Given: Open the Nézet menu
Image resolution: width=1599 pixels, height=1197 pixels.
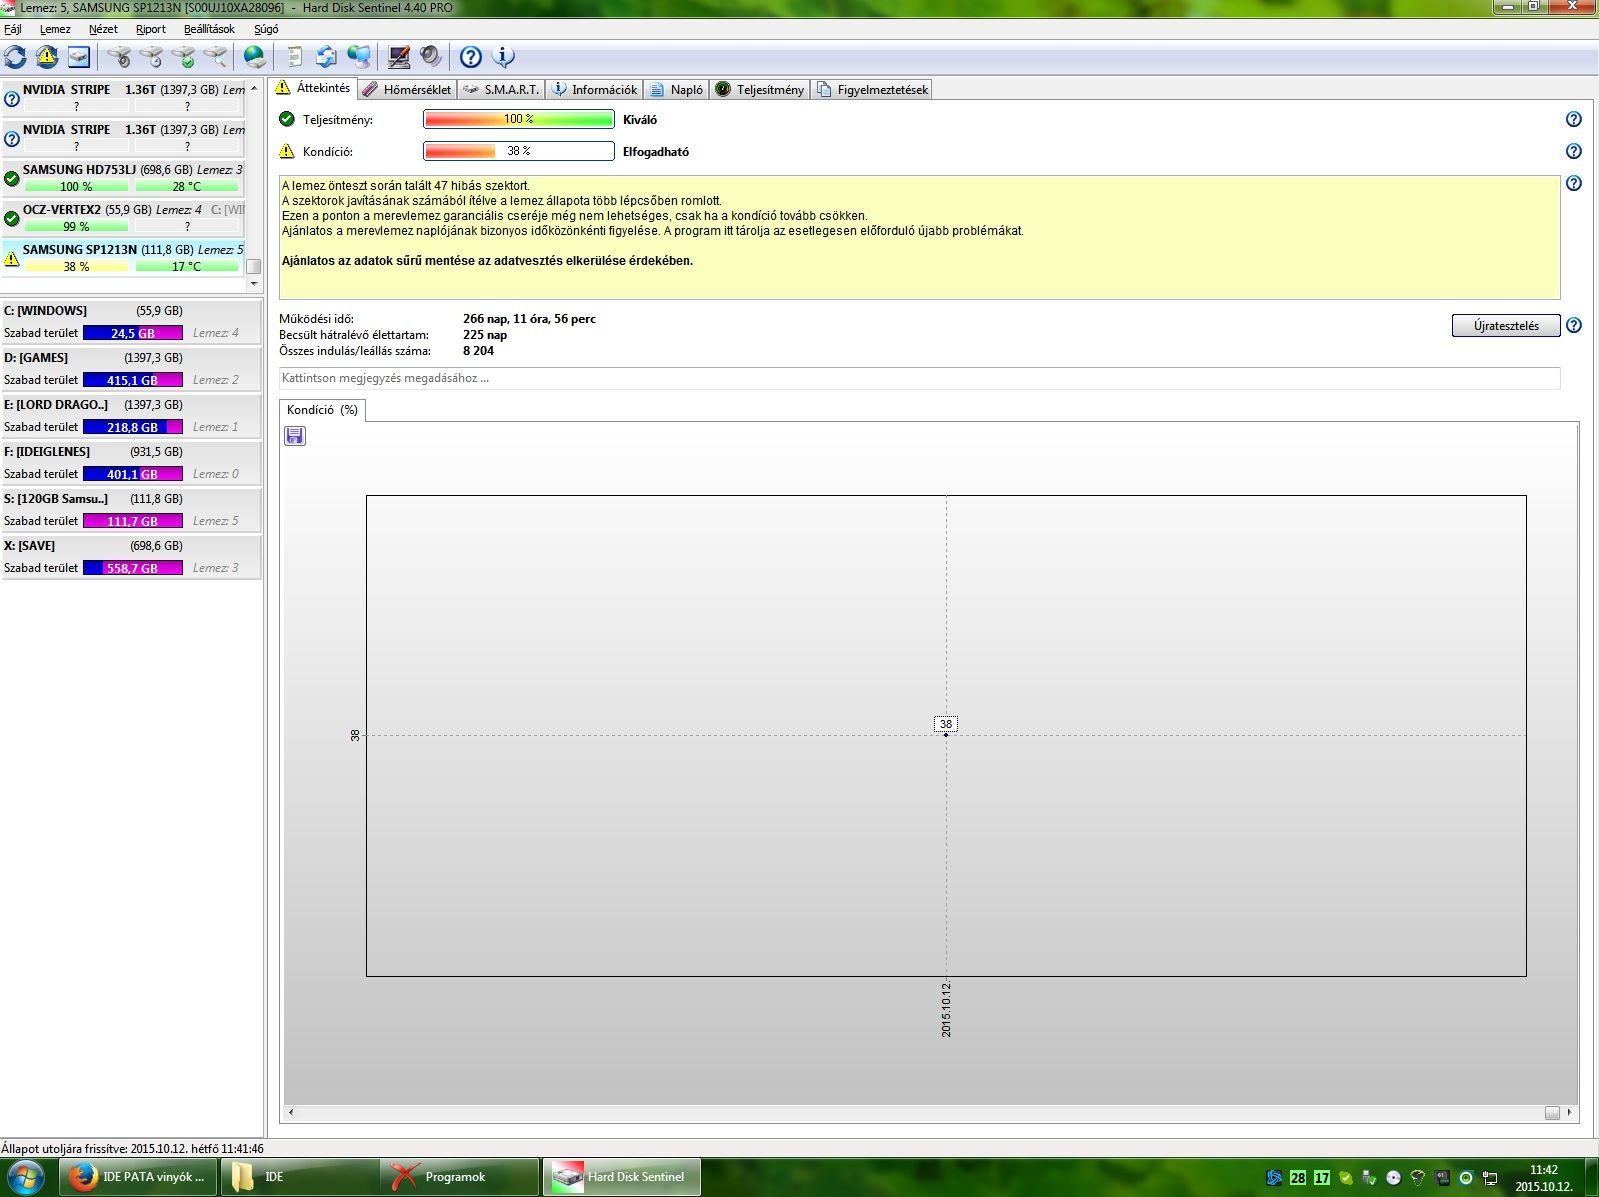Looking at the screenshot, I should (x=103, y=29).
